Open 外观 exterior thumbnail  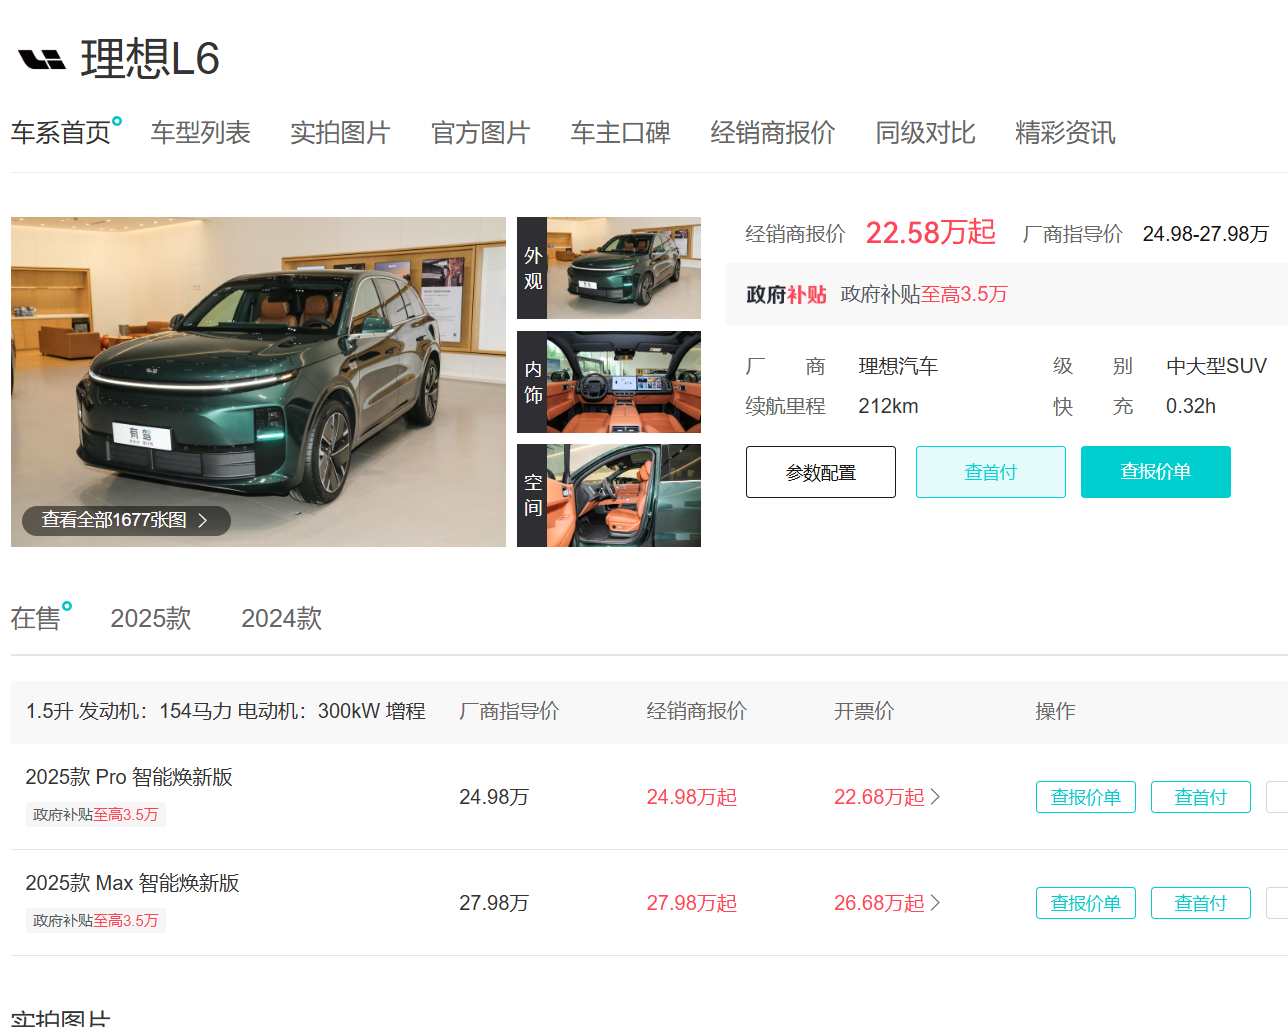tap(609, 268)
